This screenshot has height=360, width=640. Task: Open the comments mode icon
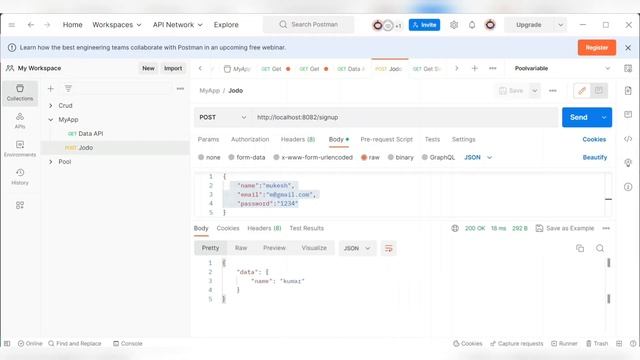599,91
